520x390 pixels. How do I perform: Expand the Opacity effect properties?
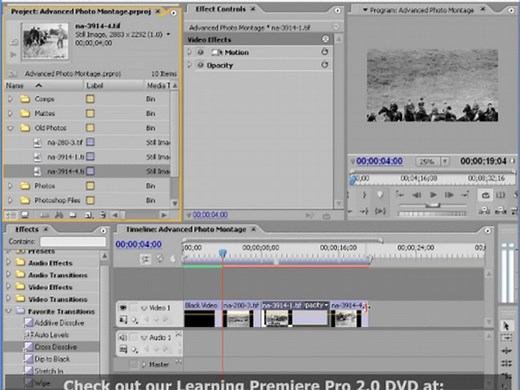coord(190,65)
